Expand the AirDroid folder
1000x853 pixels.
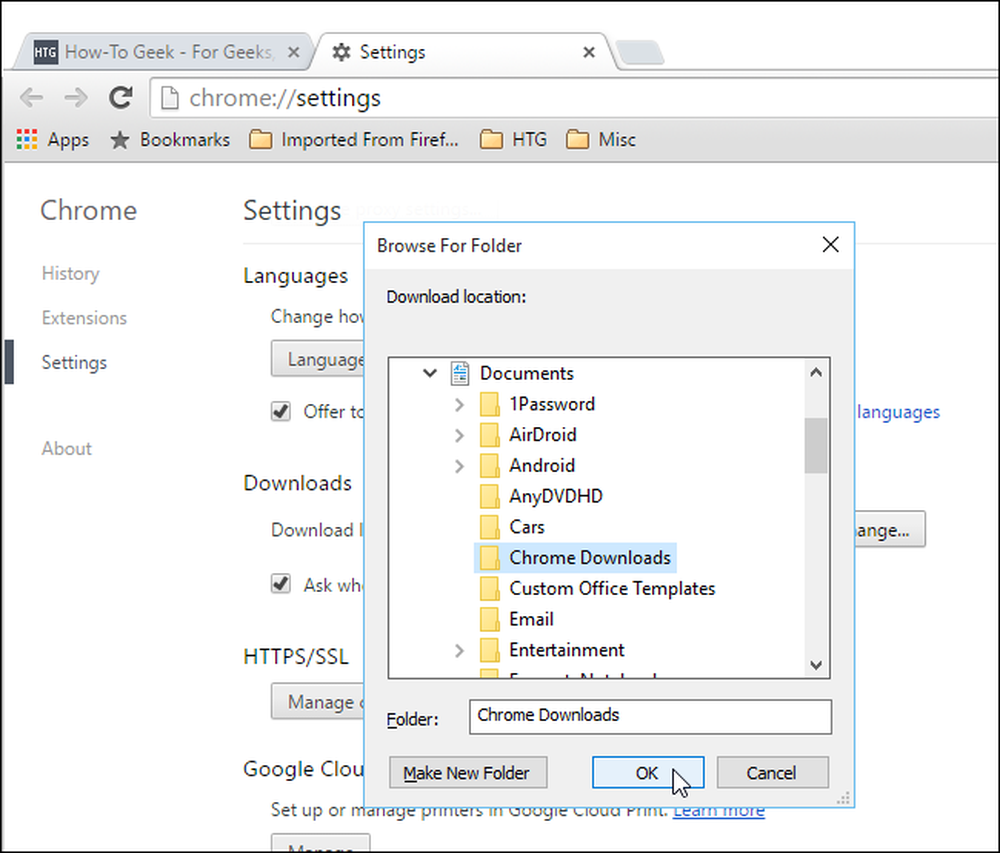coord(459,435)
